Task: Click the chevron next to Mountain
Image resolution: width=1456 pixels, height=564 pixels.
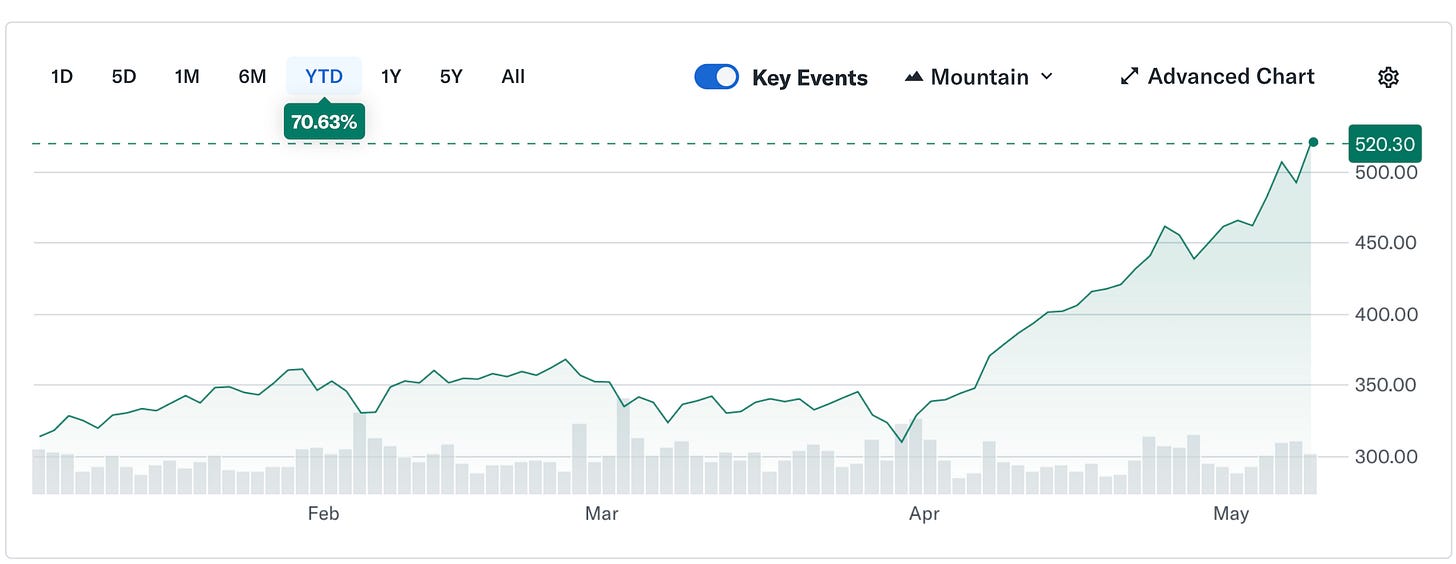Action: pos(1046,77)
